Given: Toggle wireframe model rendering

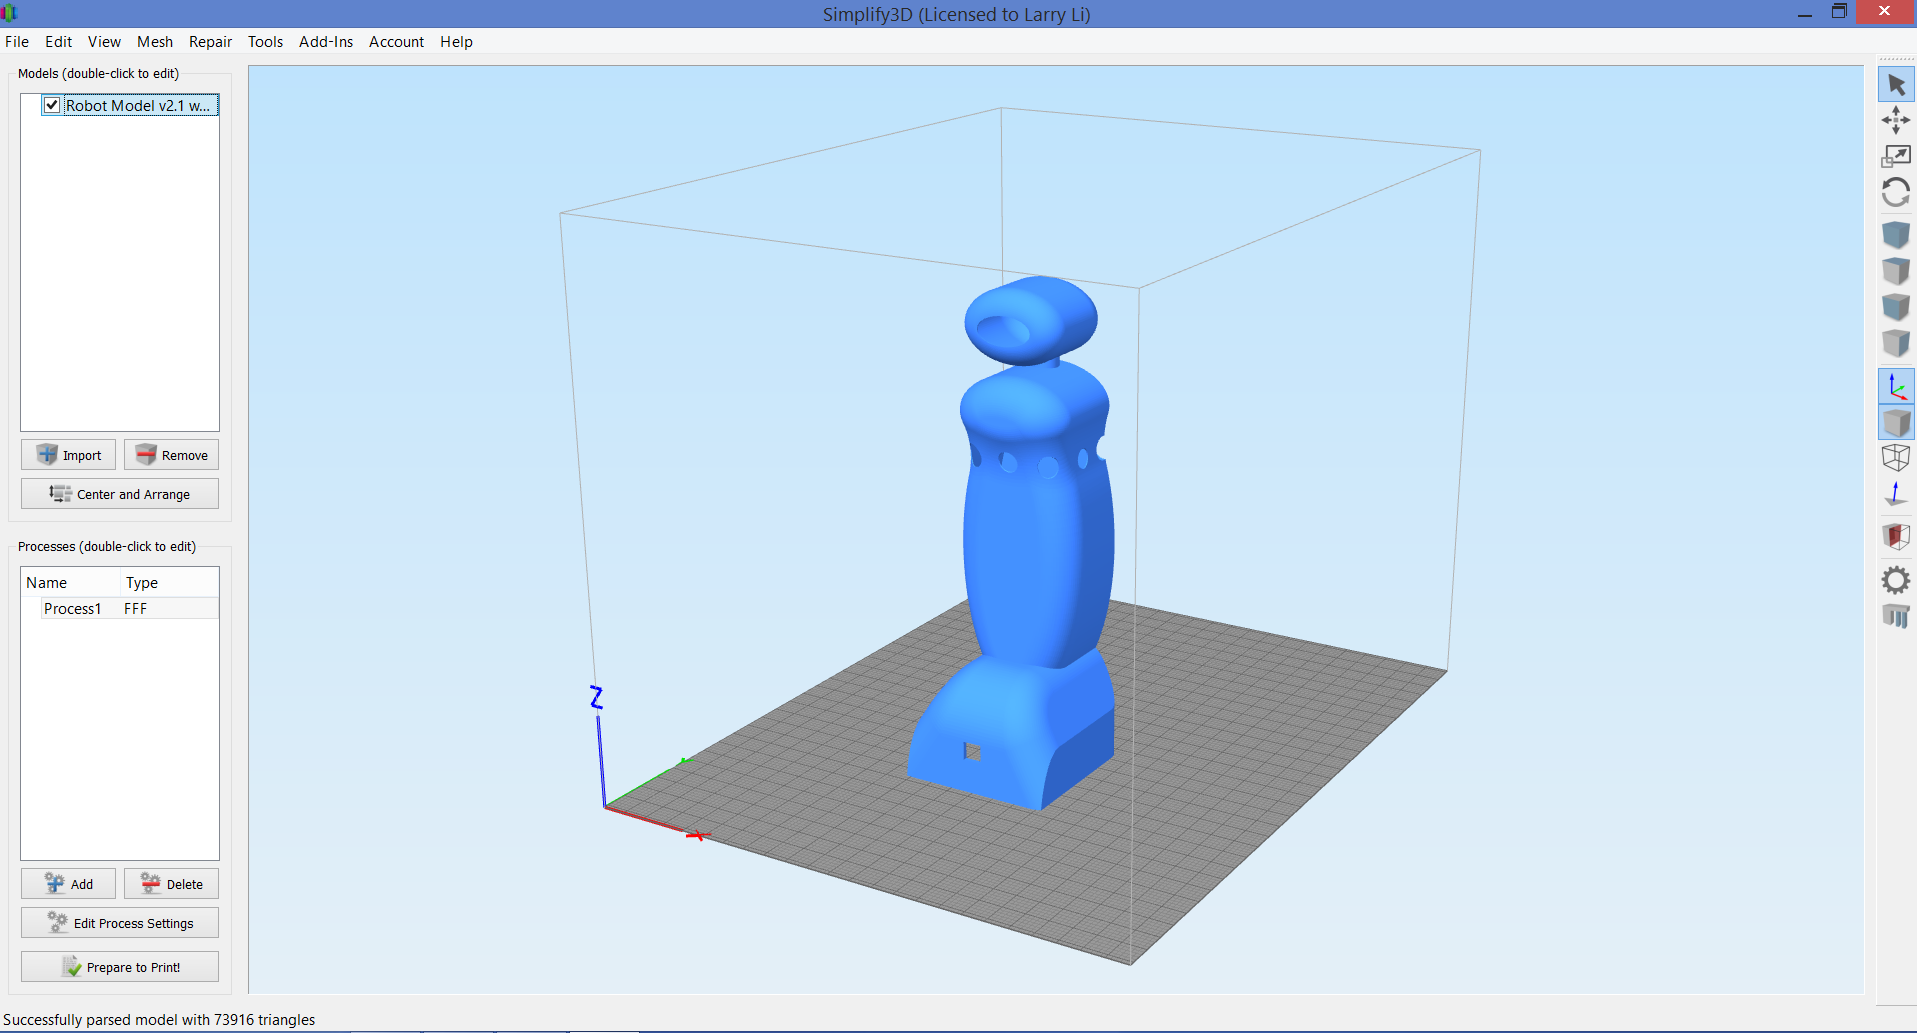Looking at the screenshot, I should 1895,458.
